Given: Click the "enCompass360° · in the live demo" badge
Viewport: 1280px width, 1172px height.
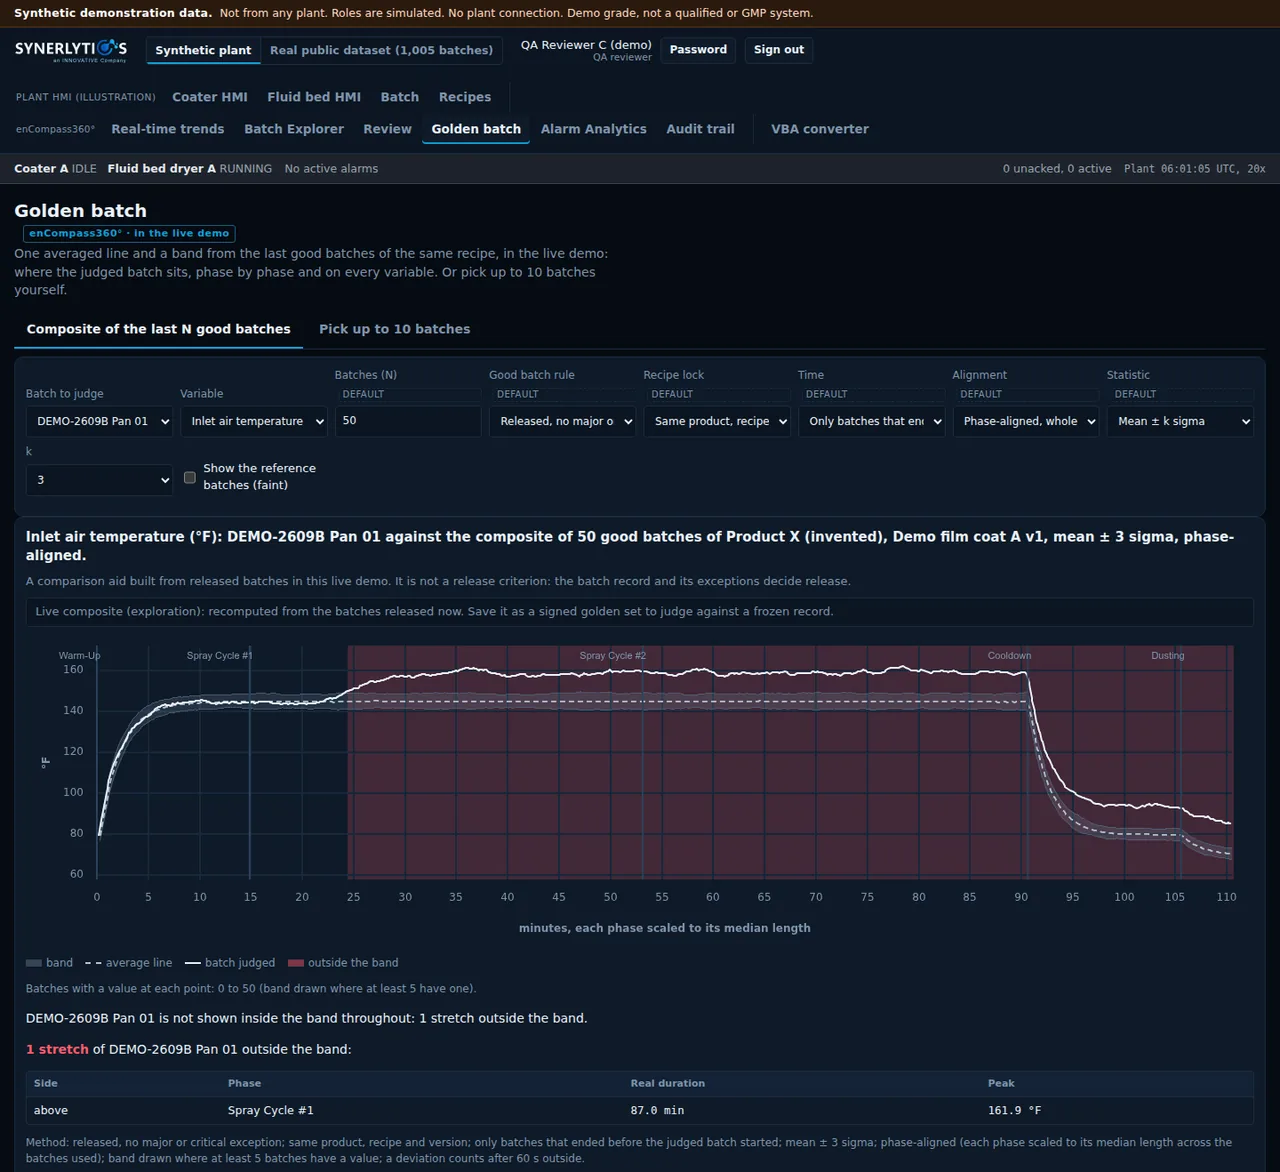Looking at the screenshot, I should click(129, 233).
